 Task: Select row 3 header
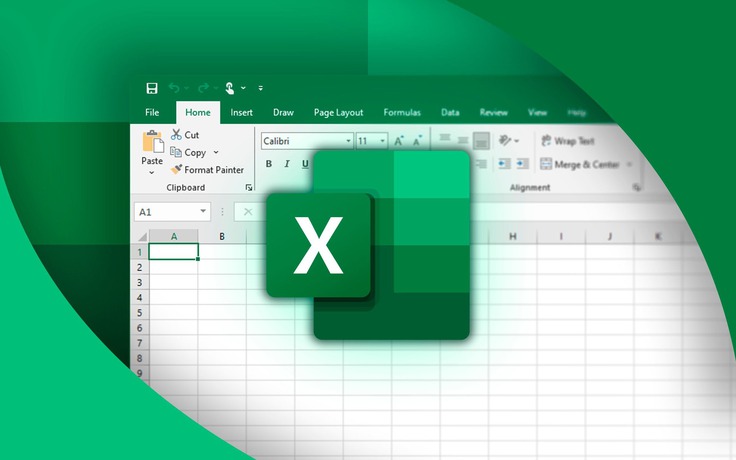139,283
